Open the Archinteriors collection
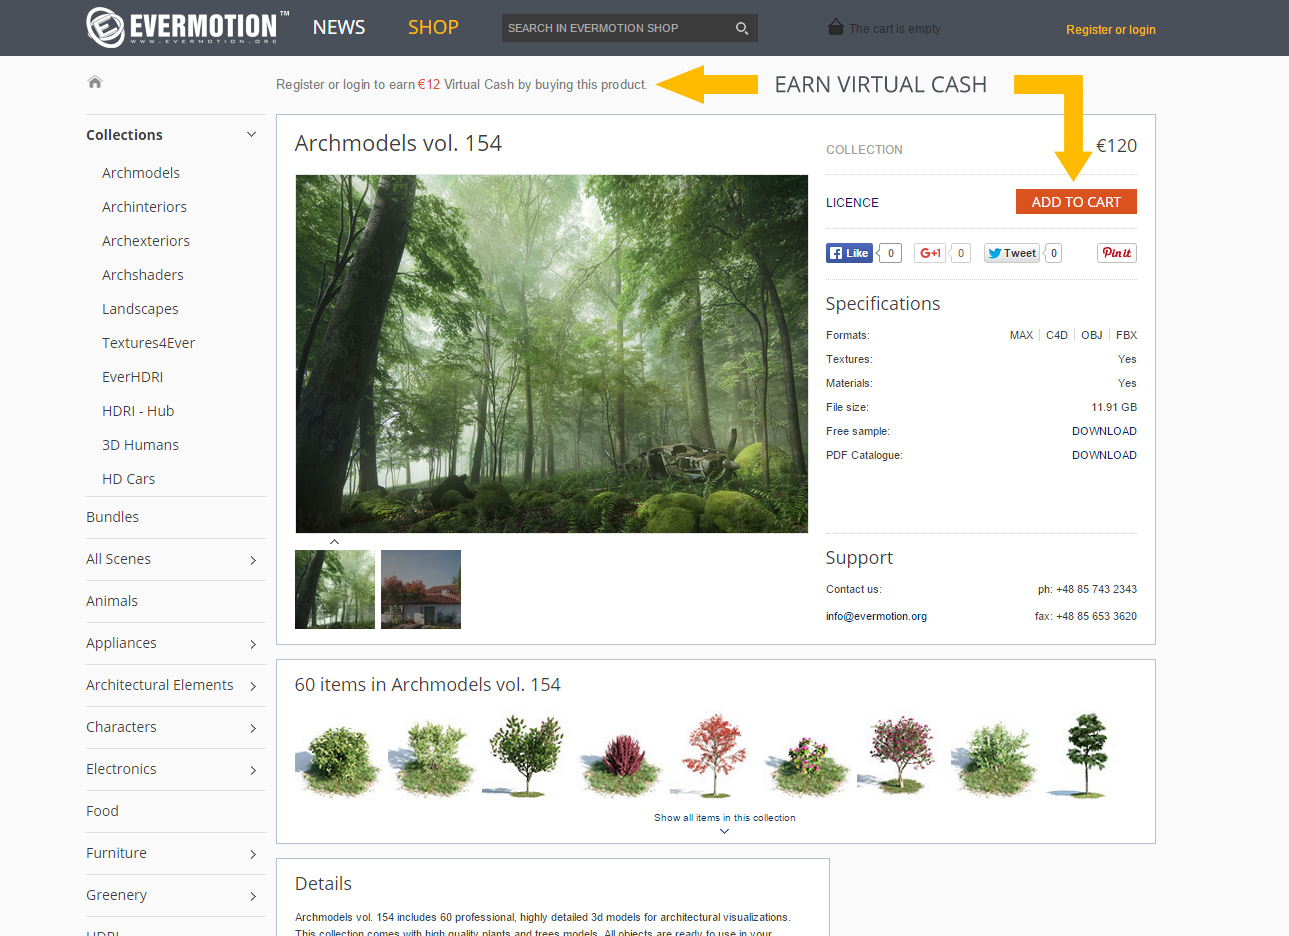The height and width of the screenshot is (936, 1289). tap(144, 207)
